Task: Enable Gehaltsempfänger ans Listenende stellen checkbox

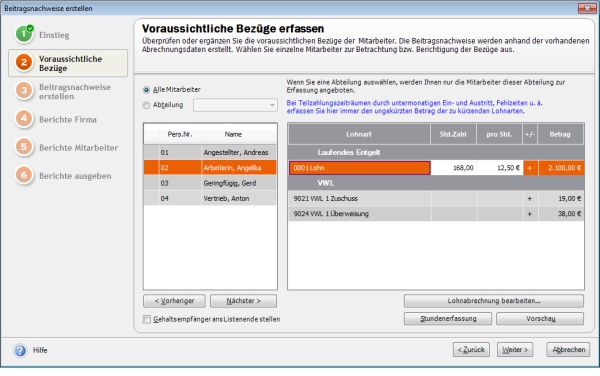Action: pyautogui.click(x=147, y=319)
